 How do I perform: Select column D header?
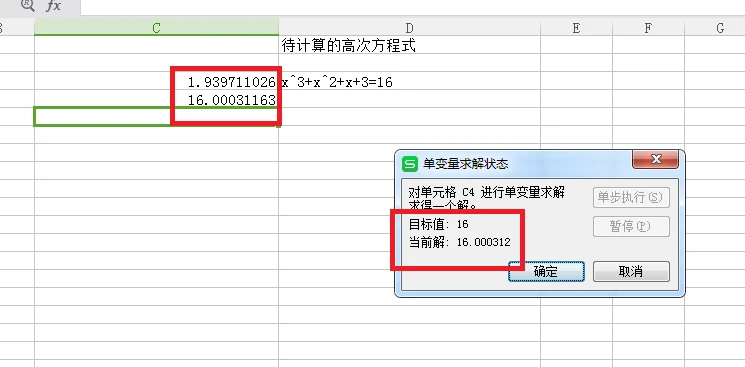pyautogui.click(x=410, y=28)
